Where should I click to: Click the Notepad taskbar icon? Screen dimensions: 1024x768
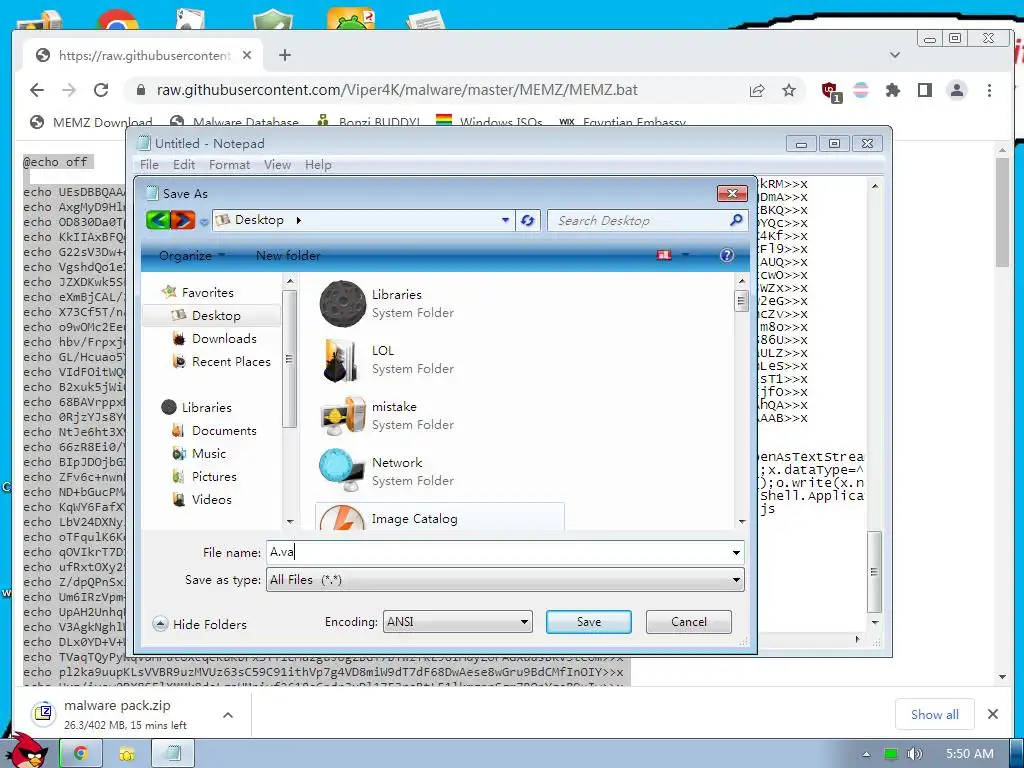click(173, 754)
